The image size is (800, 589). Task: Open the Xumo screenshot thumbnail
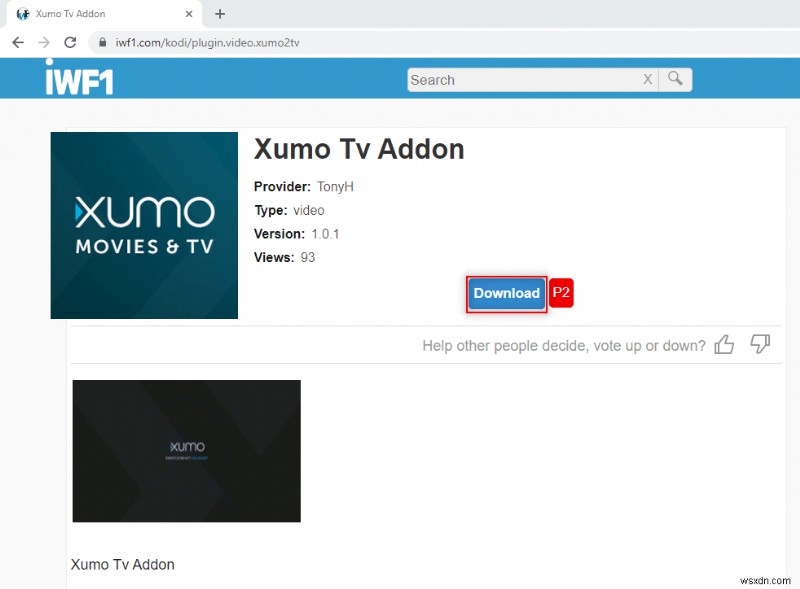click(x=186, y=450)
